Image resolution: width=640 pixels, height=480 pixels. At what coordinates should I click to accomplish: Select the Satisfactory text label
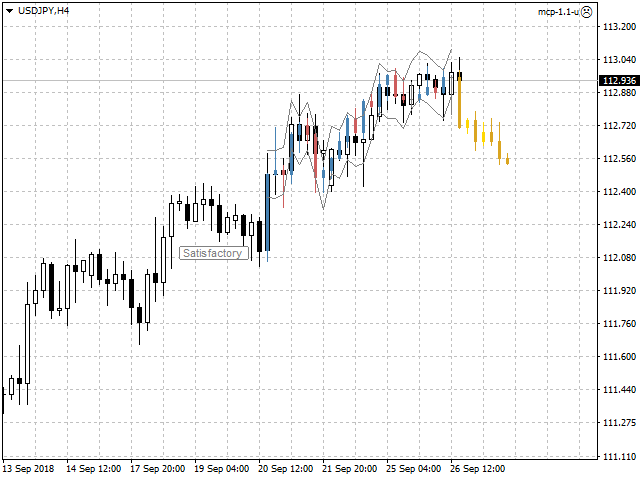click(213, 253)
